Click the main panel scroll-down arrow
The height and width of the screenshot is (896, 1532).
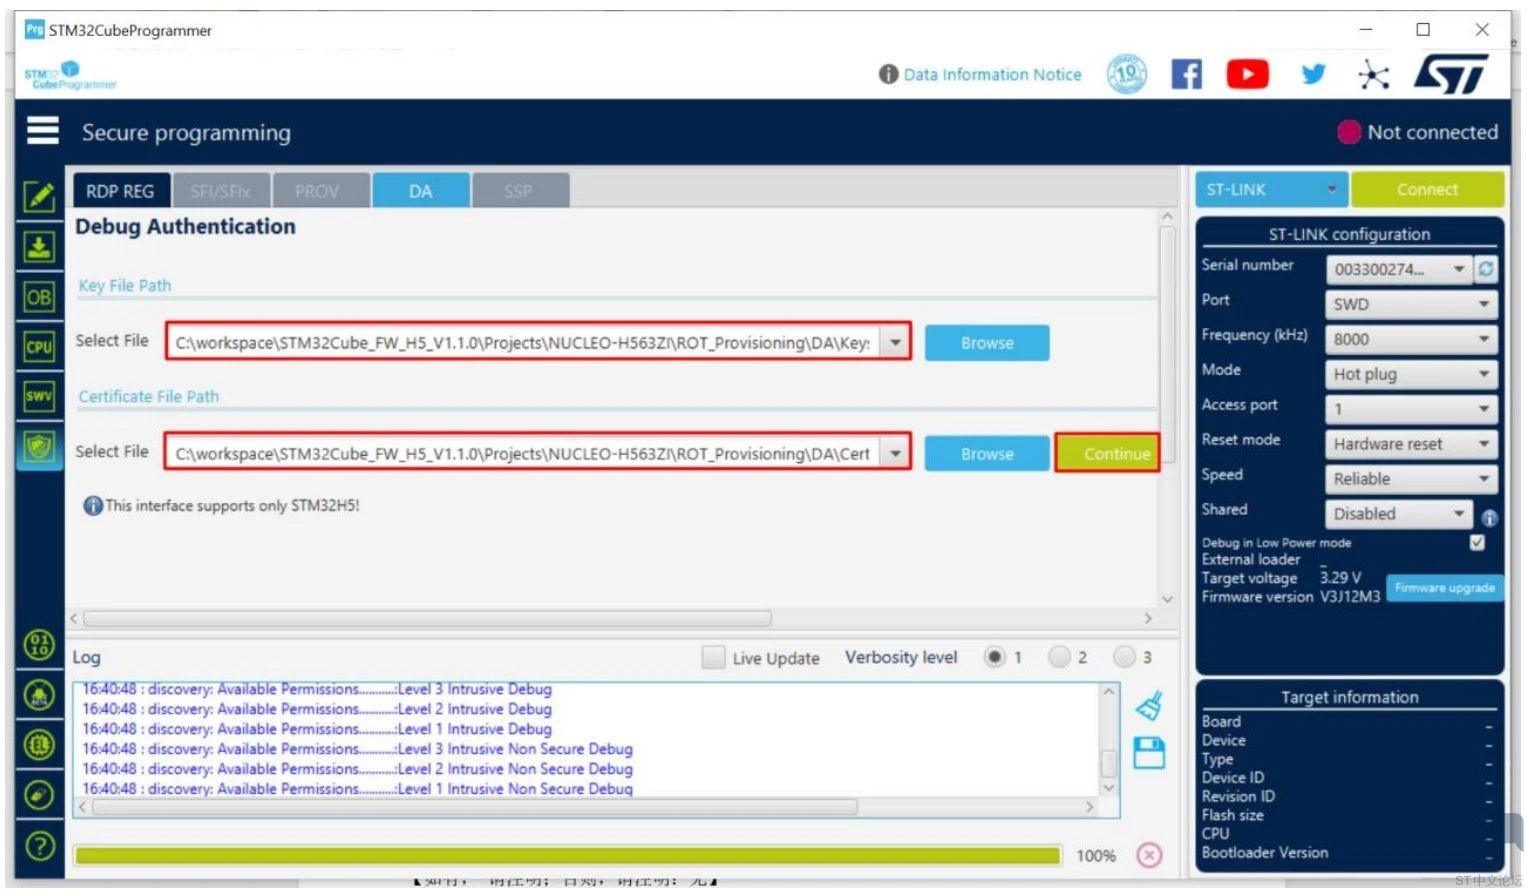click(x=1167, y=599)
